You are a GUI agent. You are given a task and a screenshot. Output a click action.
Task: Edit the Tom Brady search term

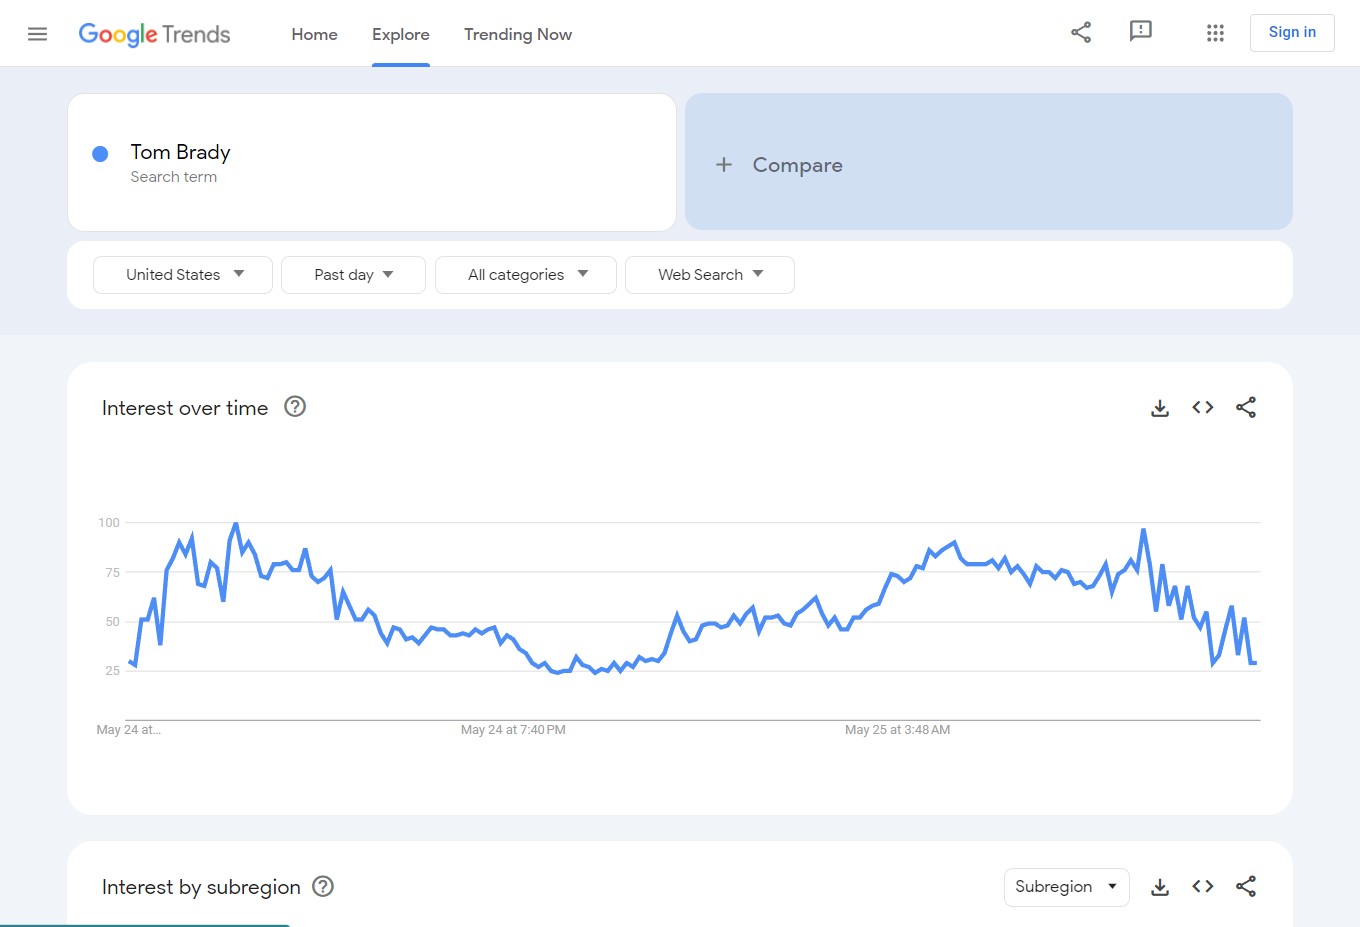[372, 162]
